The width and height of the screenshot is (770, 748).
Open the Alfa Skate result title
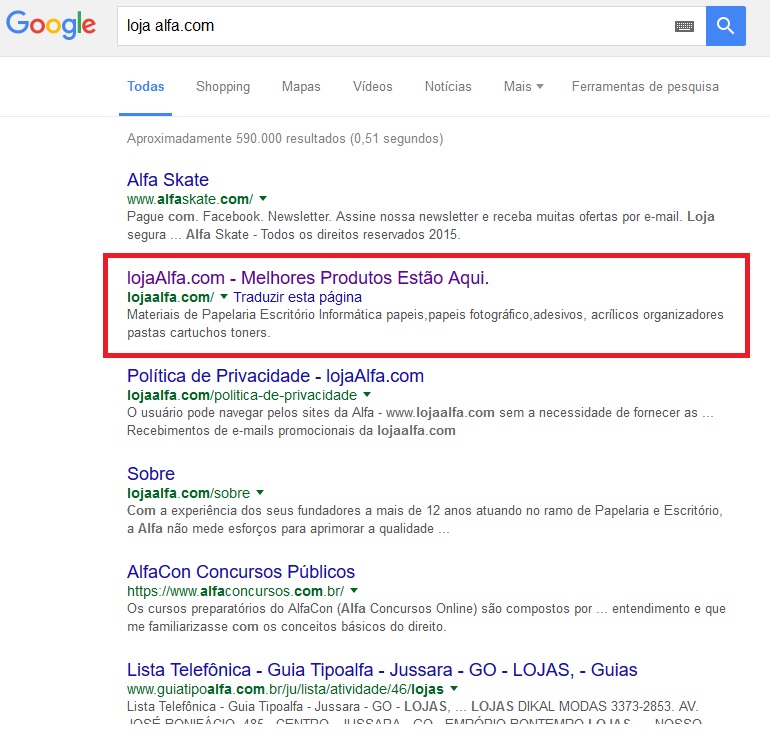tap(167, 180)
